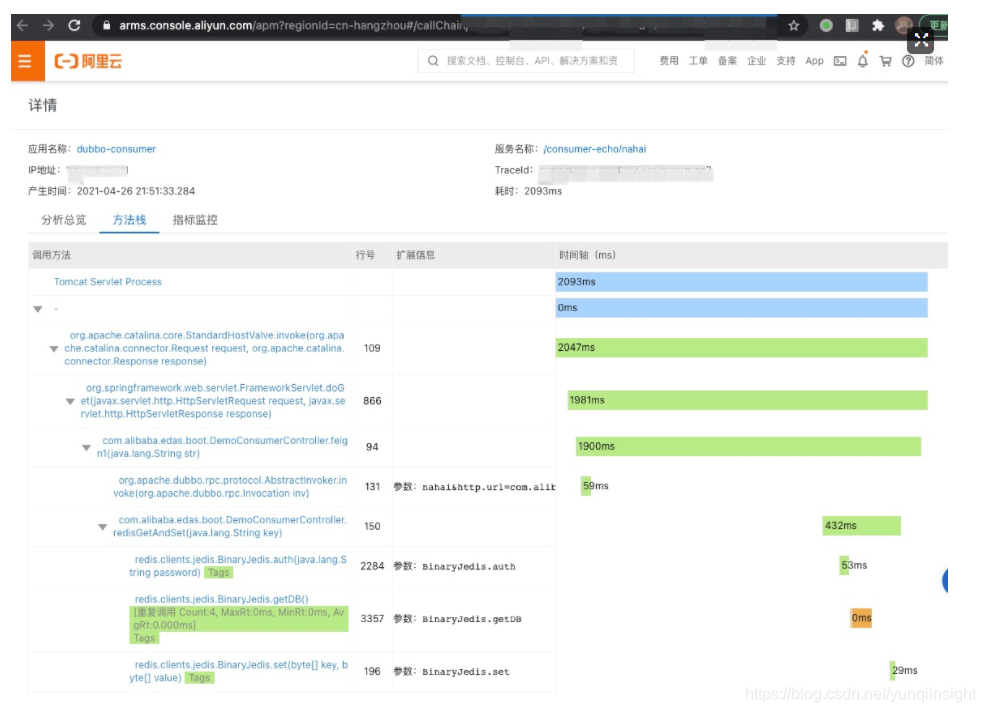Collapse the FrameworkServlet.doGet node

[x=70, y=401]
